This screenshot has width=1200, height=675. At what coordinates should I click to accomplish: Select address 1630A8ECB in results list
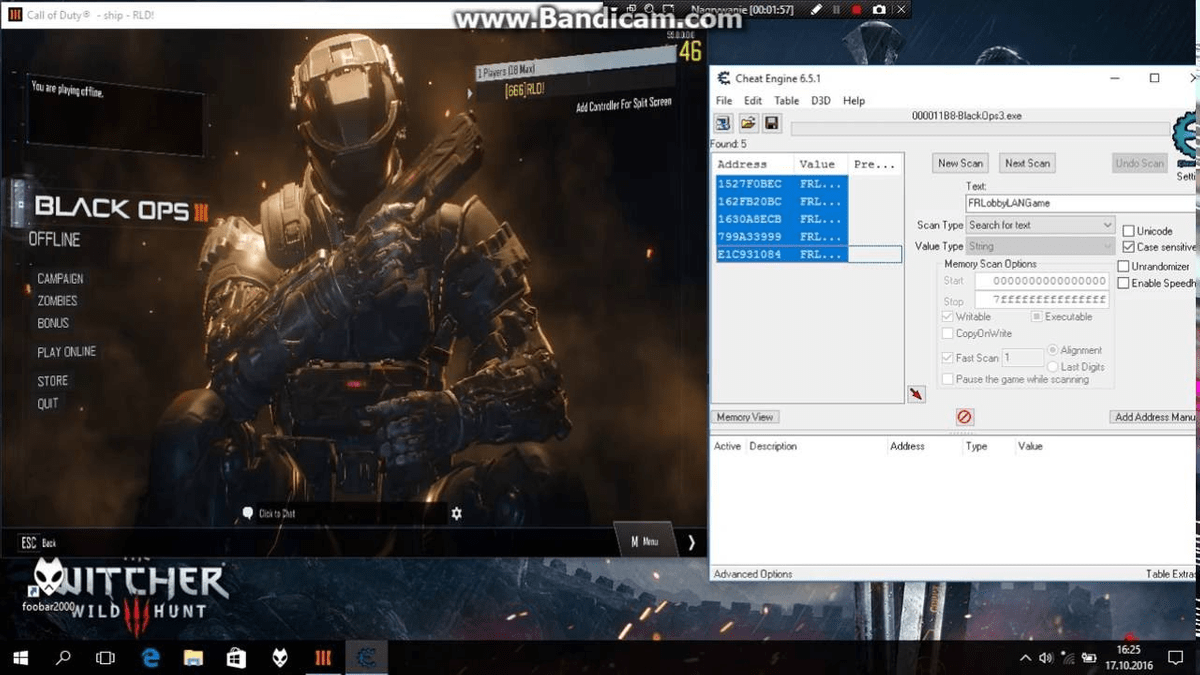[x=750, y=219]
